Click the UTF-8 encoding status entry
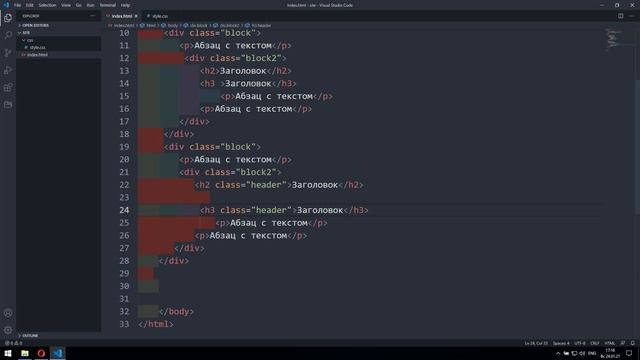Image resolution: width=640 pixels, height=360 pixels. (580, 343)
